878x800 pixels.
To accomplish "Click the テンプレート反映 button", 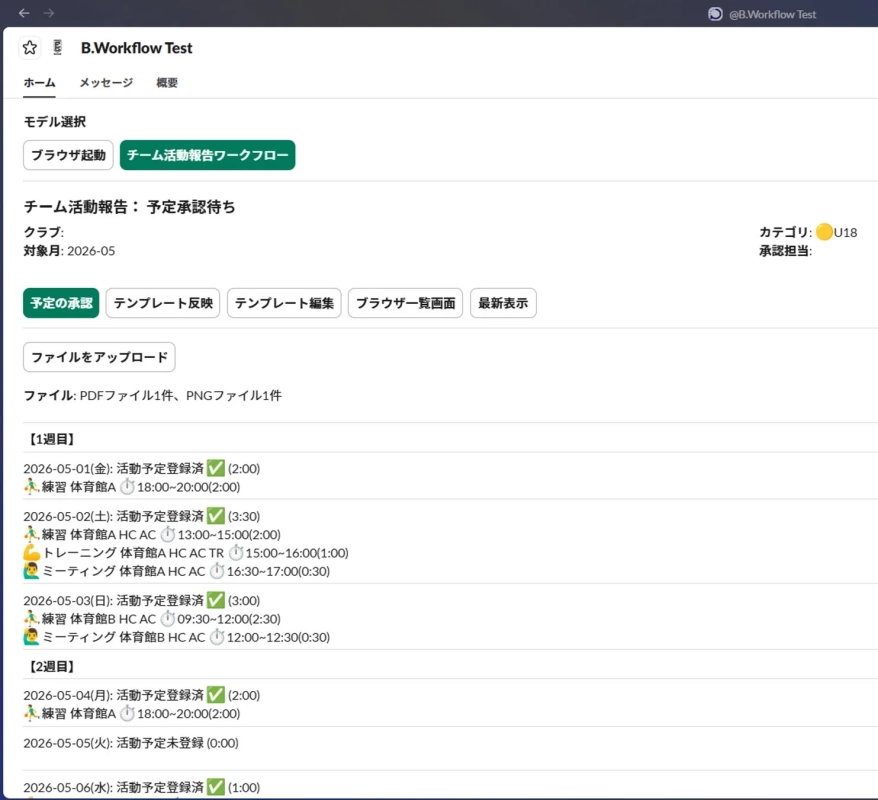I will (162, 303).
